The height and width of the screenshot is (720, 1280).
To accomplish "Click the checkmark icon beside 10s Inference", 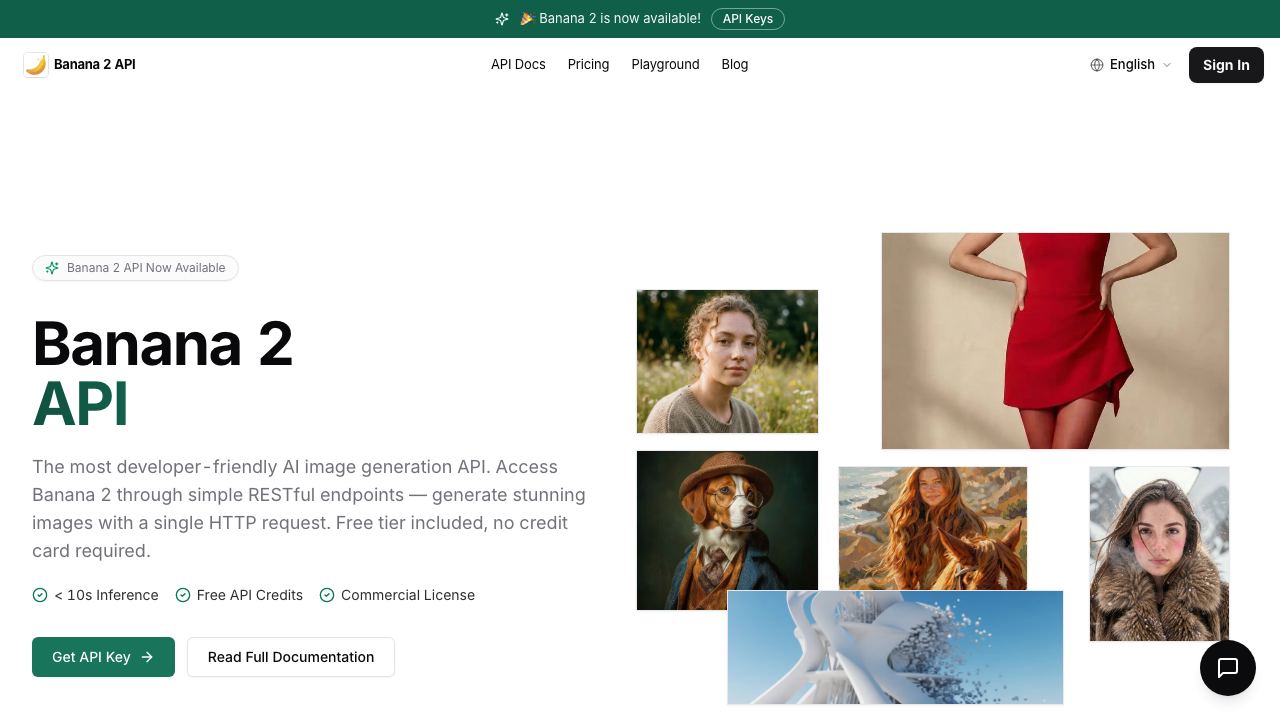I will tap(40, 595).
